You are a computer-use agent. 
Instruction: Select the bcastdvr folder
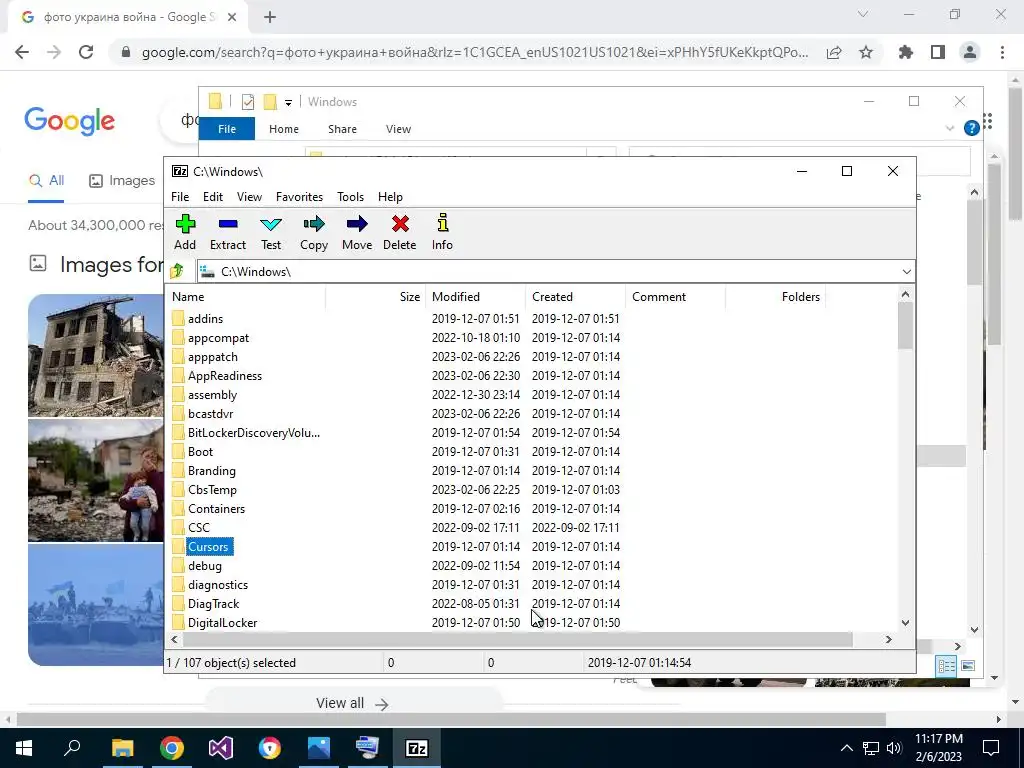pyautogui.click(x=210, y=413)
